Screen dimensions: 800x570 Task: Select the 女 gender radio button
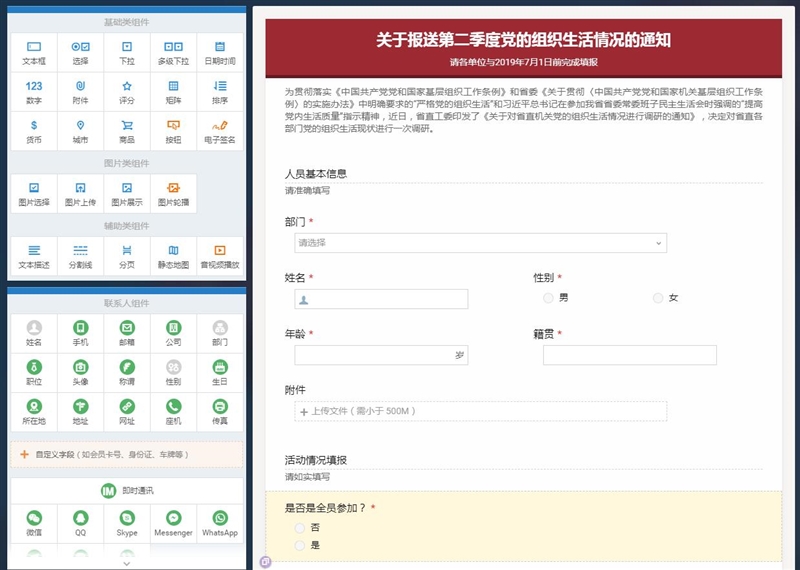point(658,298)
